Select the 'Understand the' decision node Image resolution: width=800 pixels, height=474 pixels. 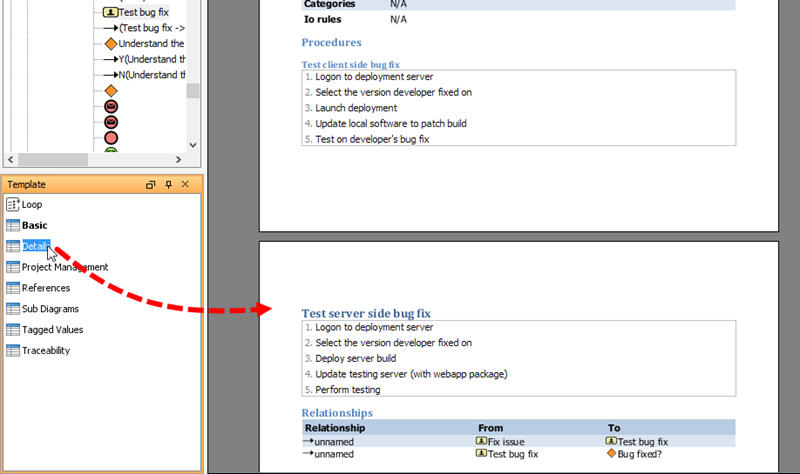tap(150, 44)
